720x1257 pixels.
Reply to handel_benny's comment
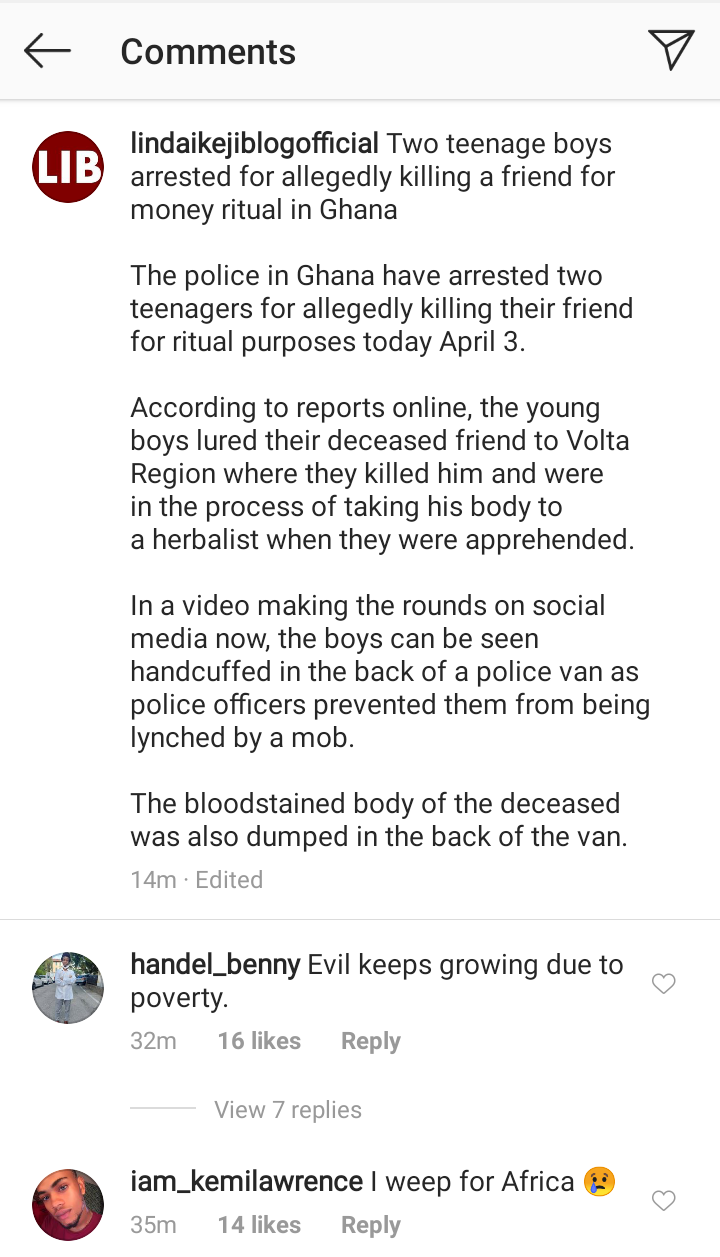pos(371,1041)
